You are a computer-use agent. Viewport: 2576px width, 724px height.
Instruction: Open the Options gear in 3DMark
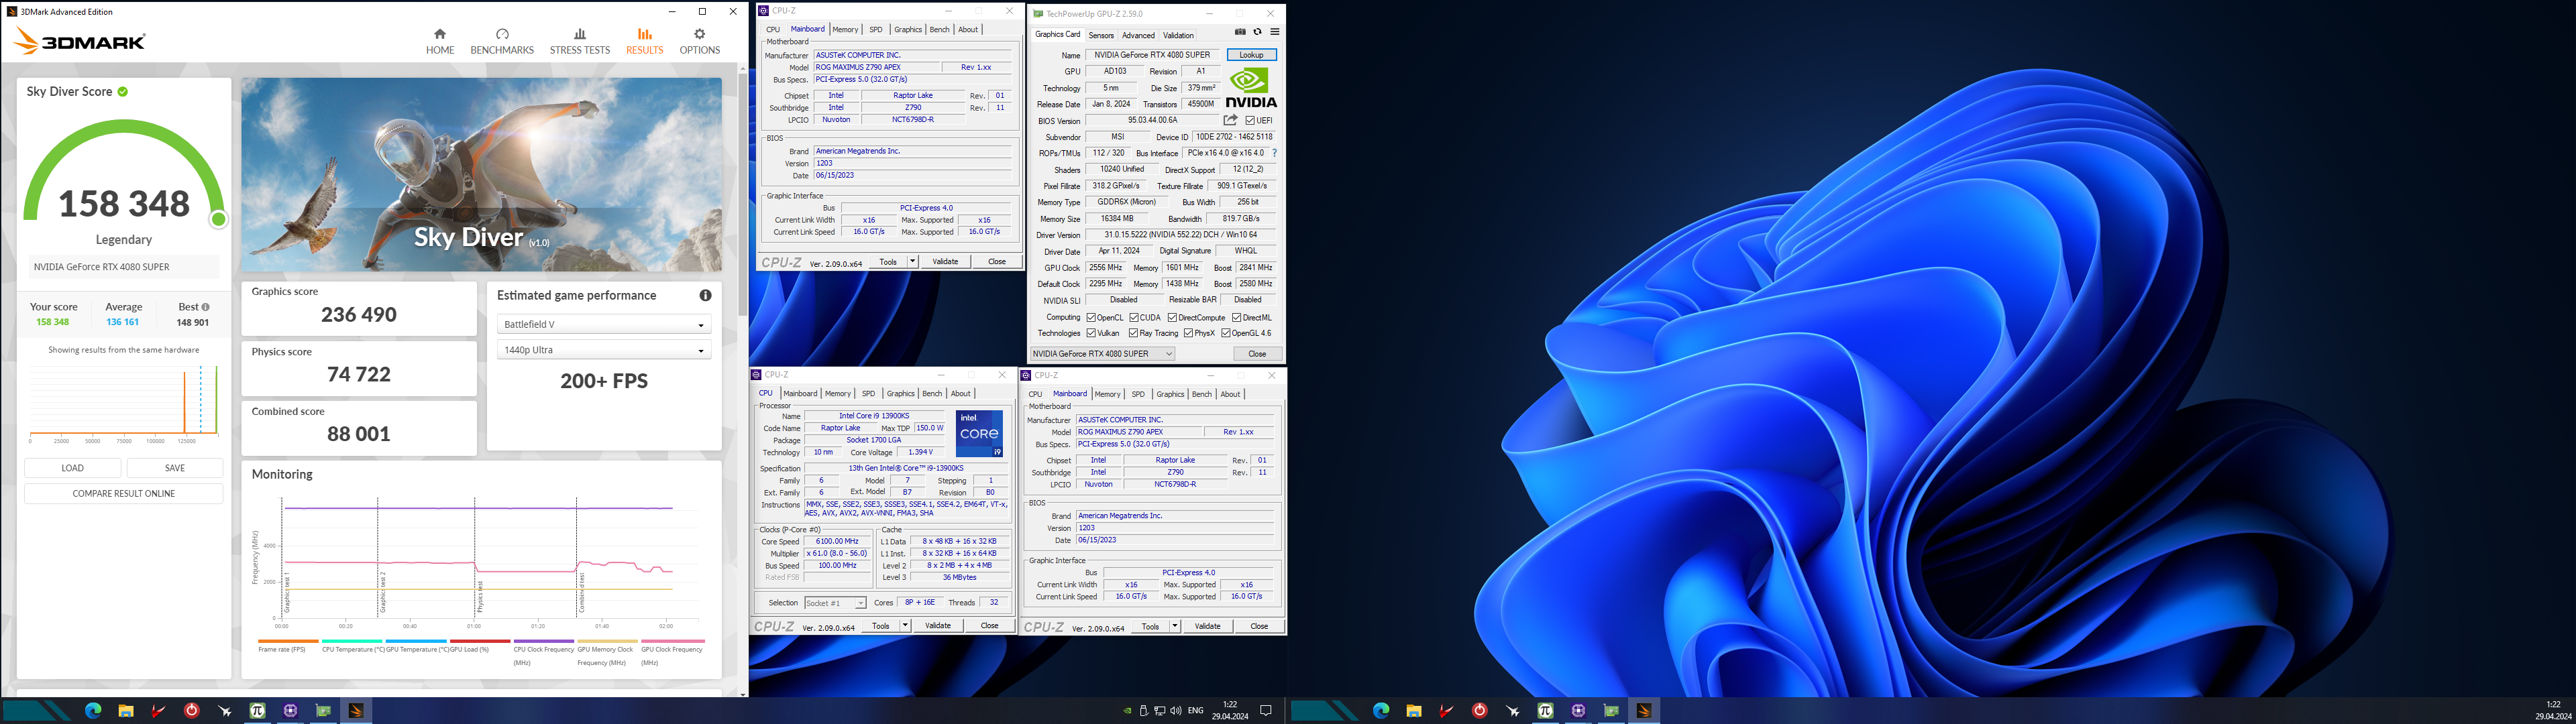699,41
